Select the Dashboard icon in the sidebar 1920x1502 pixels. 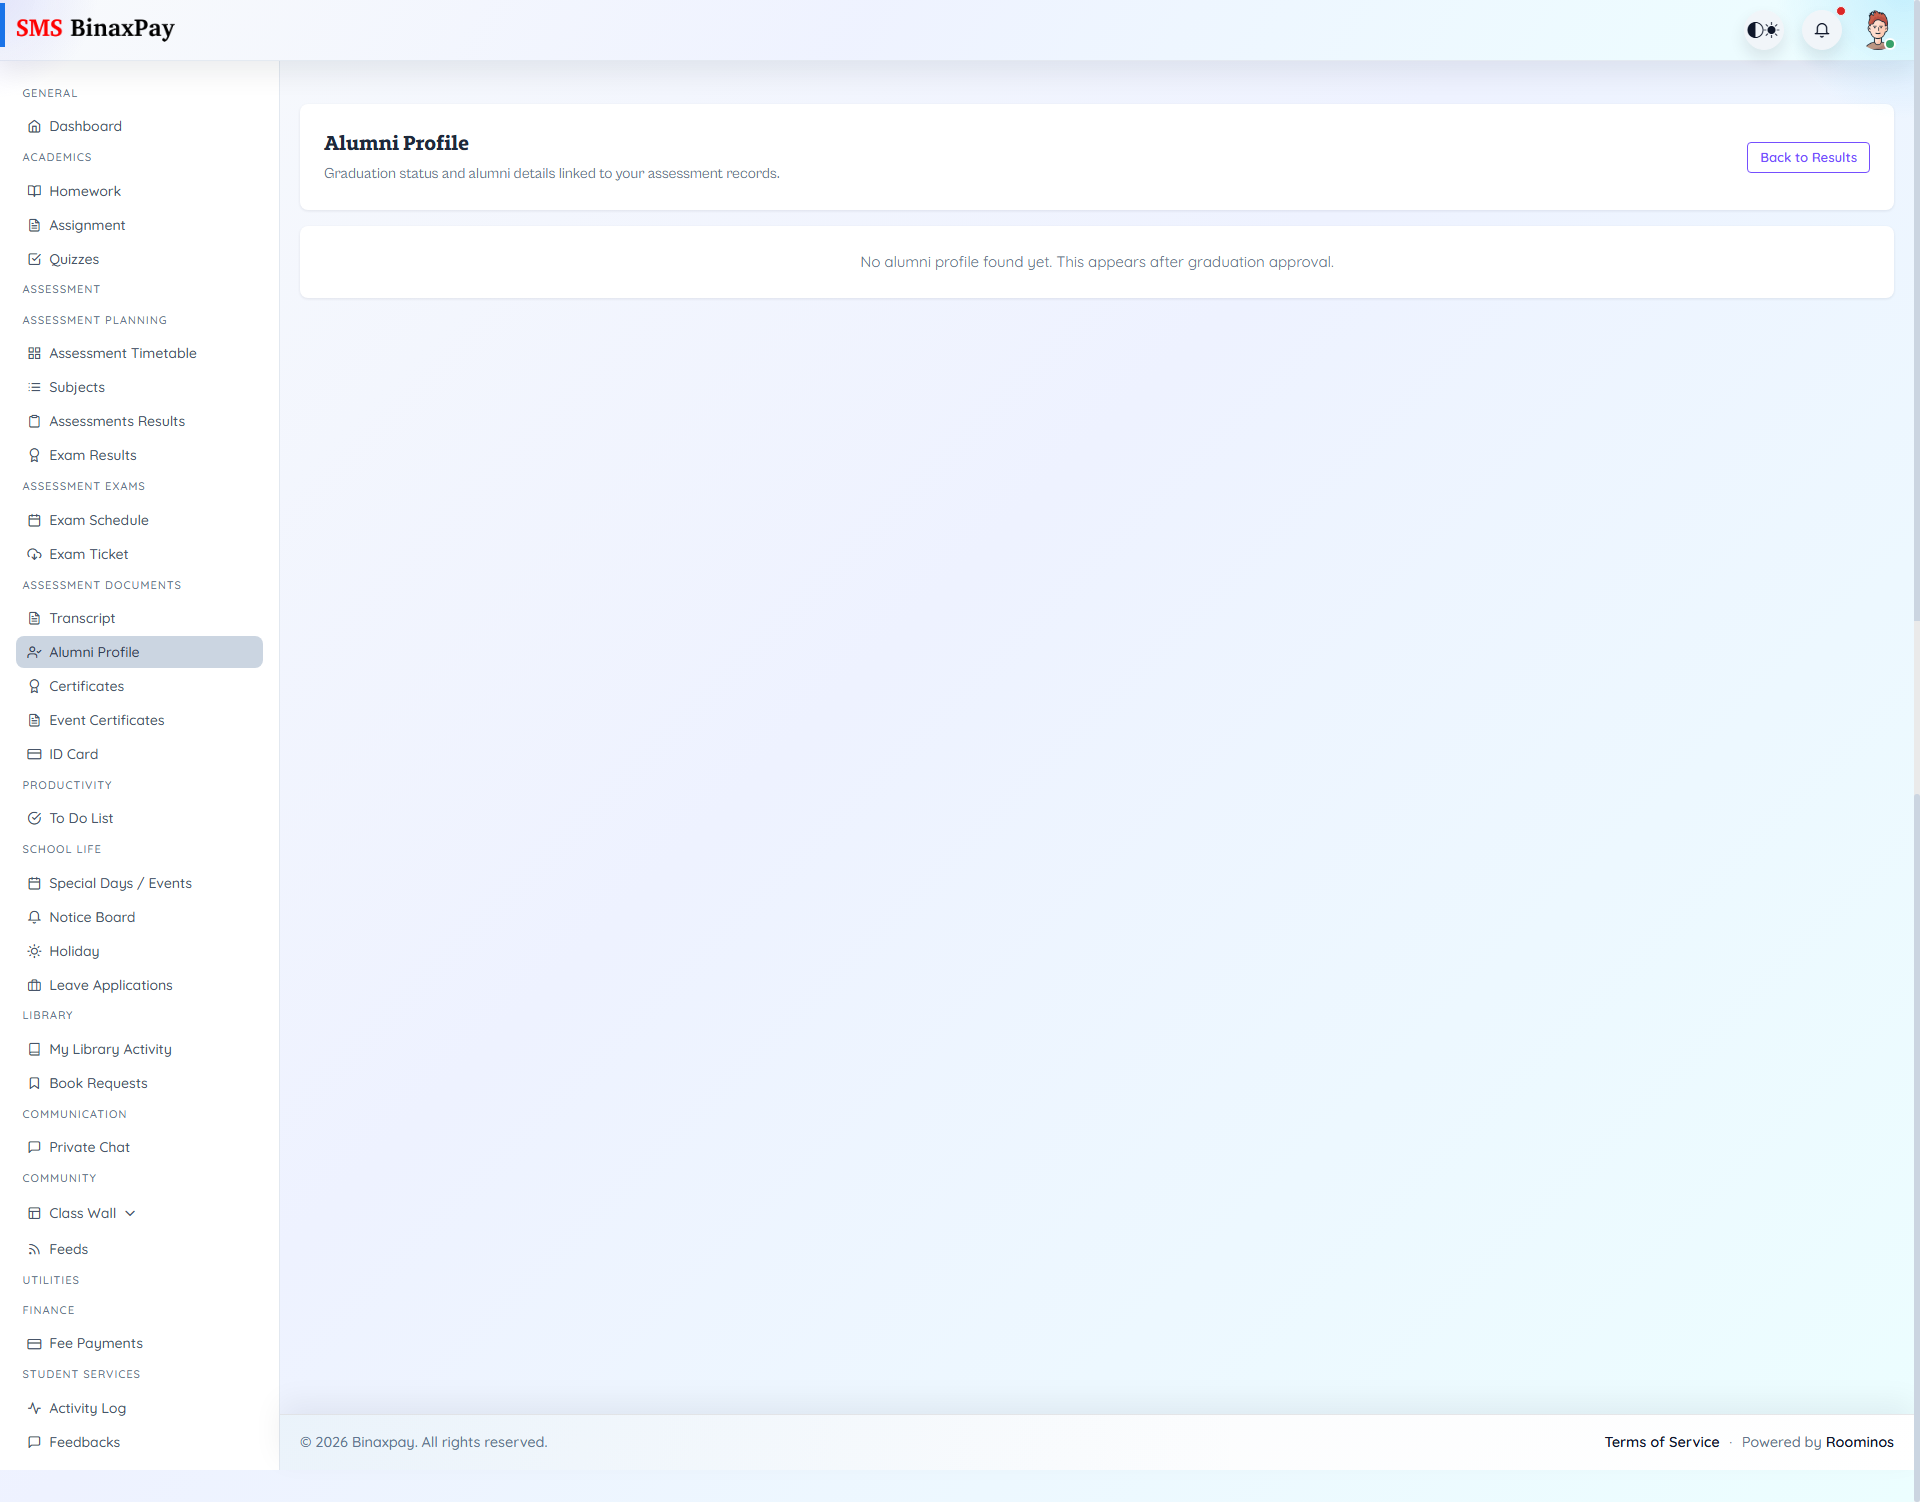35,126
